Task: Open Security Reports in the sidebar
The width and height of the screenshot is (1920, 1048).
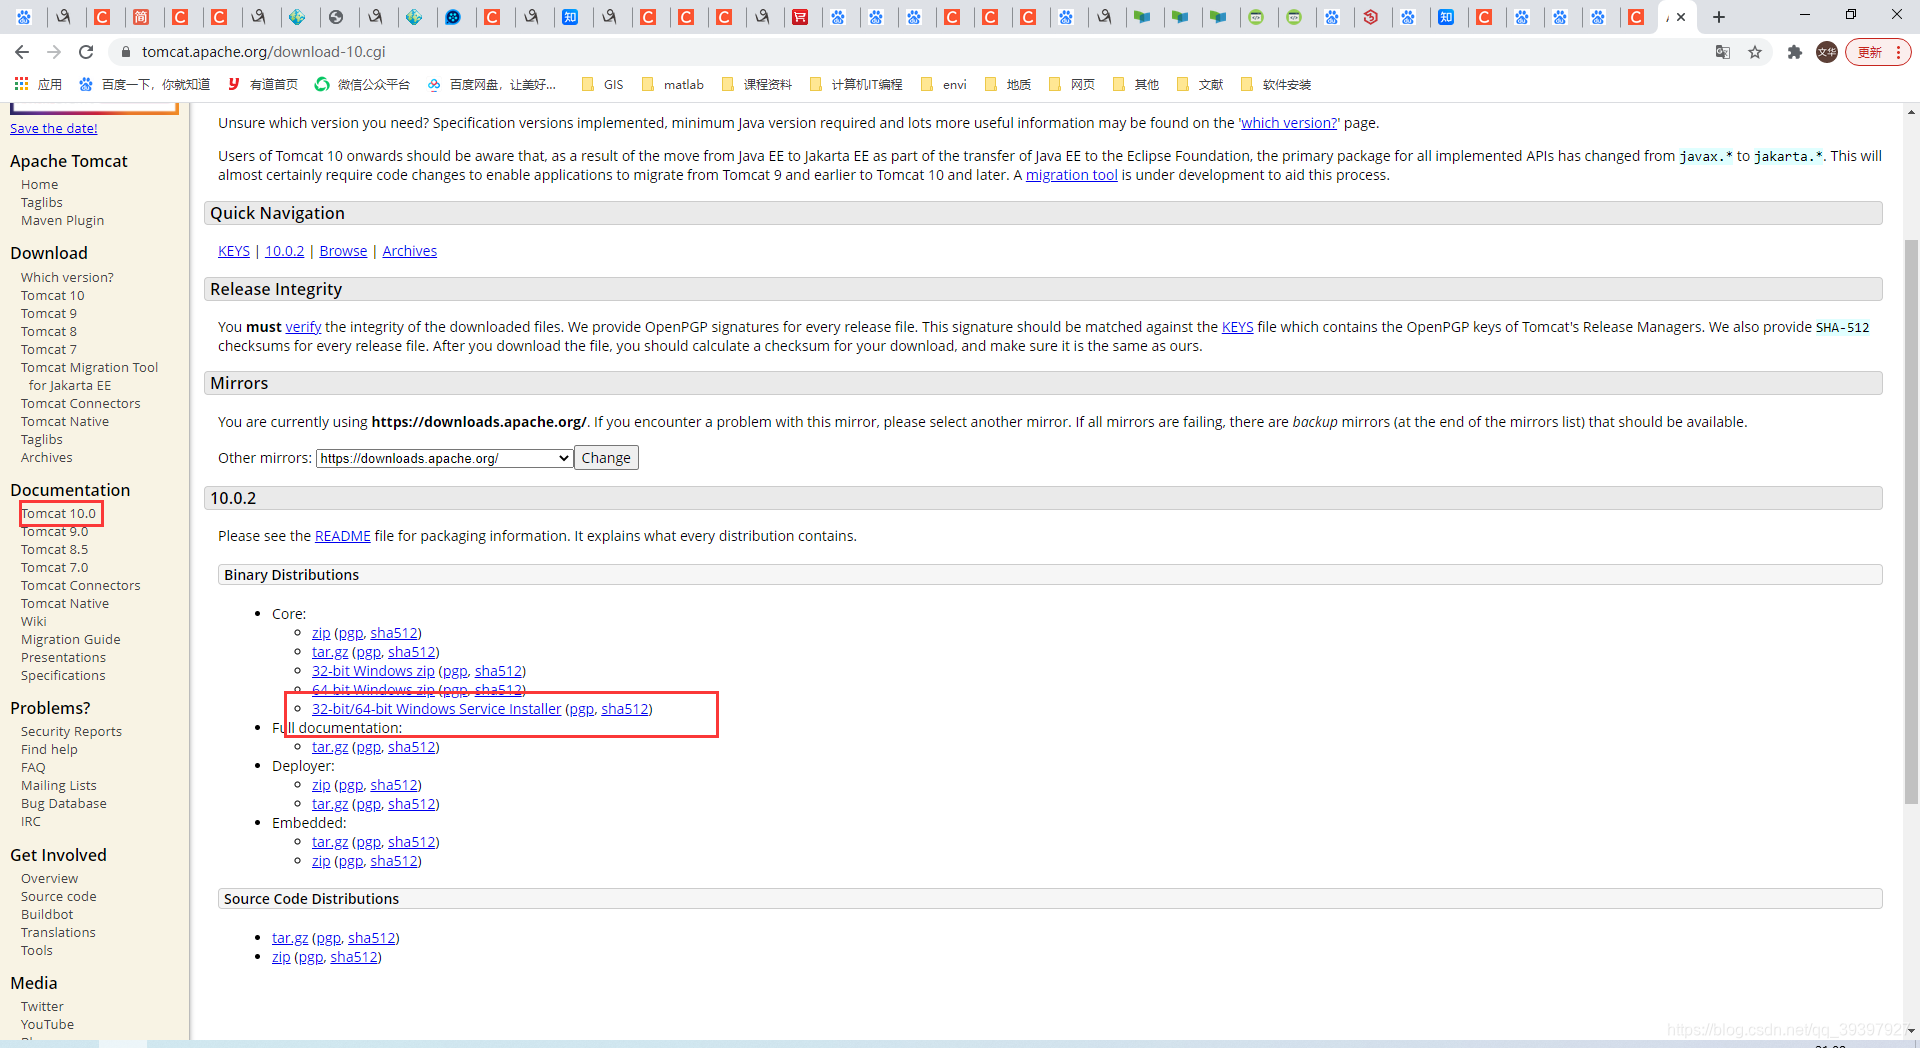Action: pos(71,732)
